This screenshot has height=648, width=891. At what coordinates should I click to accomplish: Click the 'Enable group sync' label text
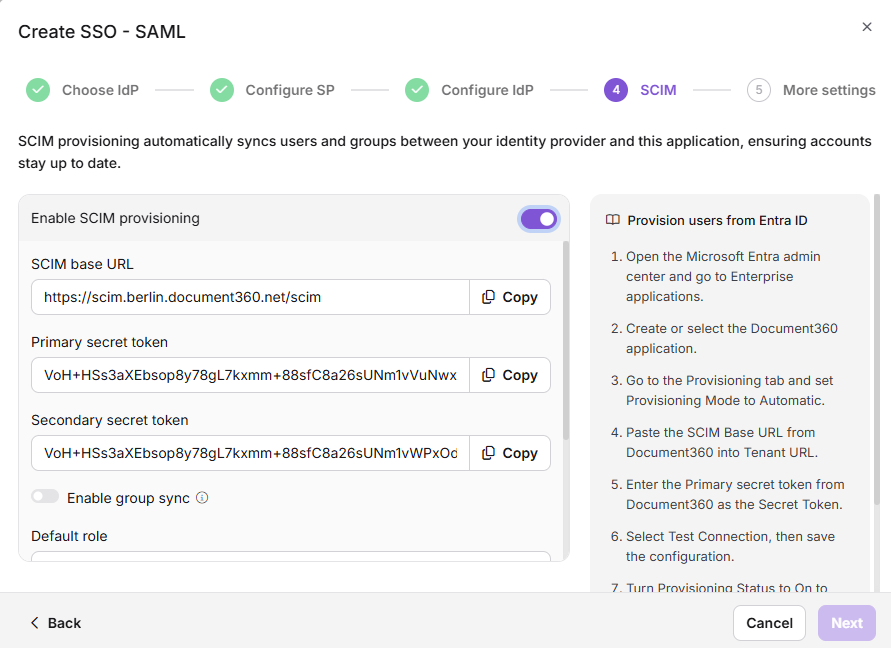(x=128, y=498)
